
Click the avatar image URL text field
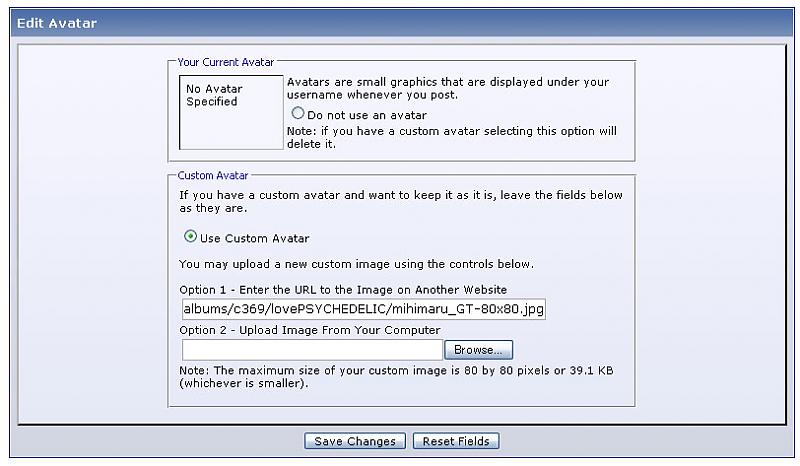(x=363, y=309)
